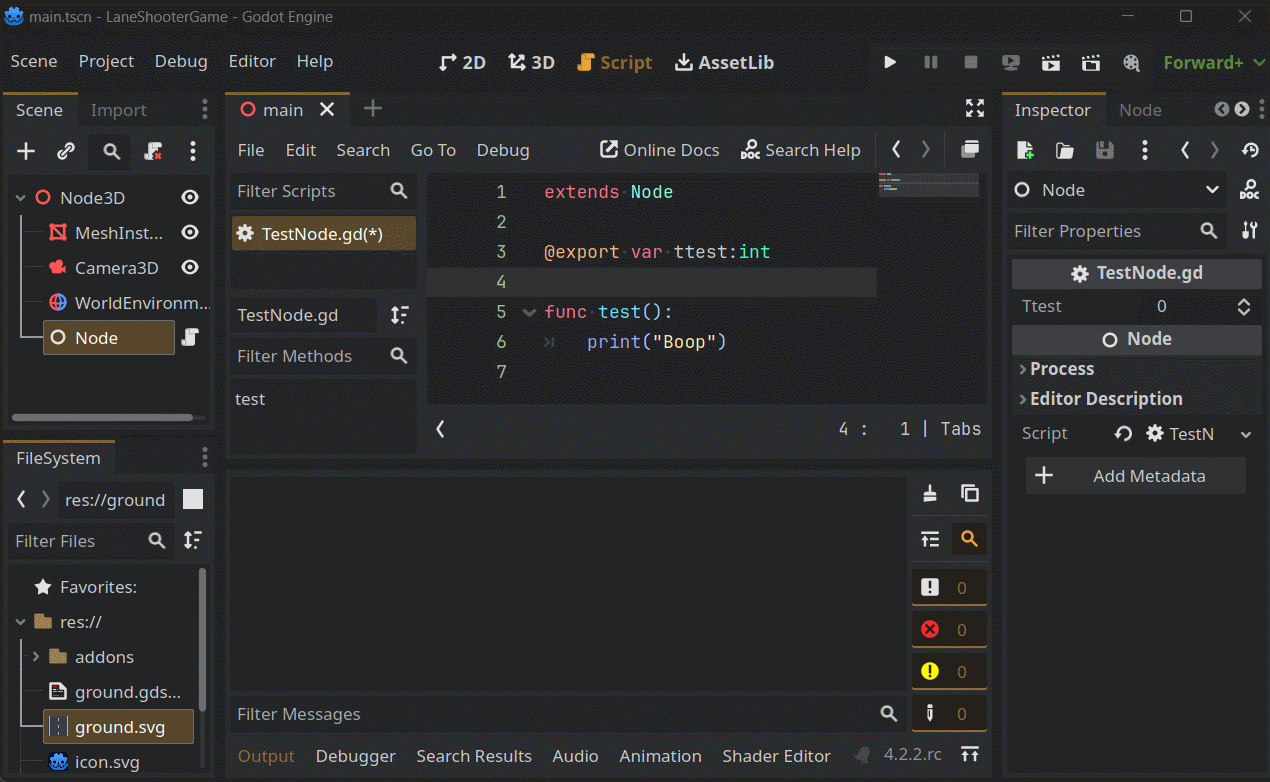
Task: Hide the Camera3D node
Action: [x=190, y=267]
